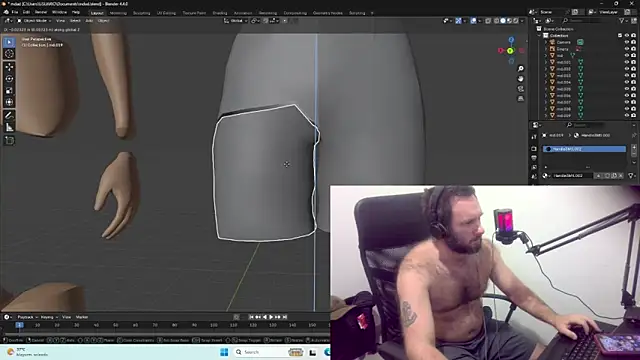Screen dimensions: 640x360
Task: Switch to the Shading workspace tab
Action: pos(220,13)
